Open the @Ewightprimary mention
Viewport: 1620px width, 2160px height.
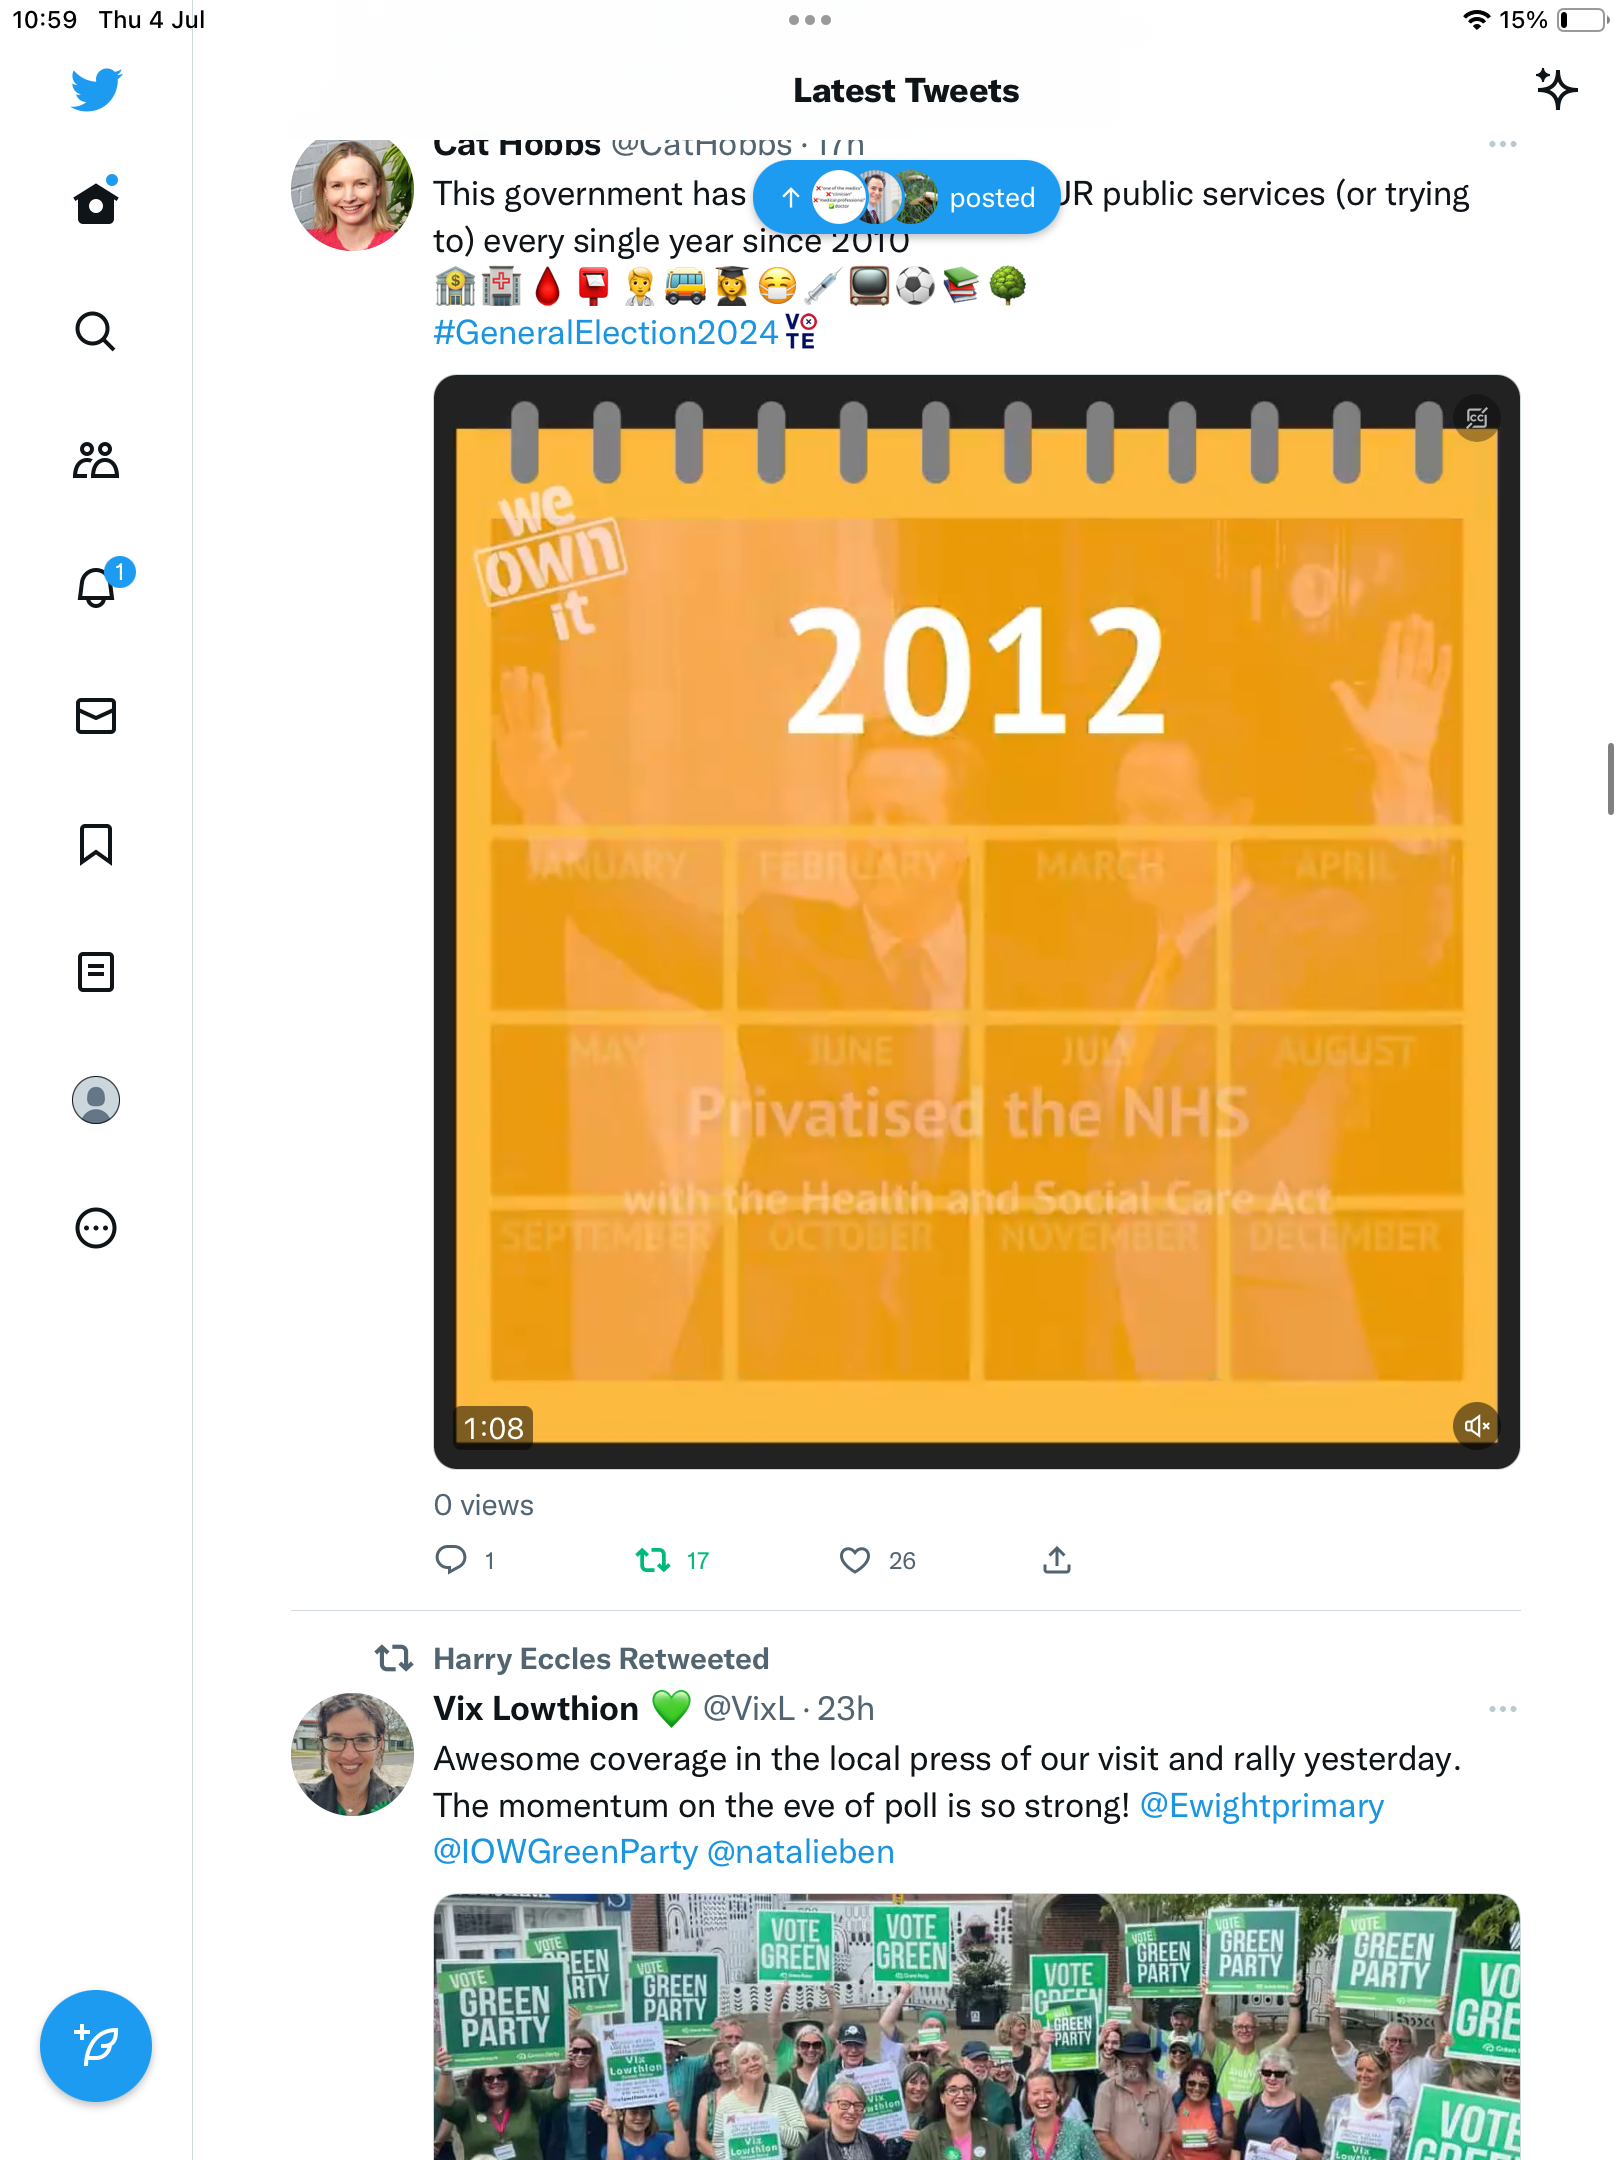(1262, 1806)
